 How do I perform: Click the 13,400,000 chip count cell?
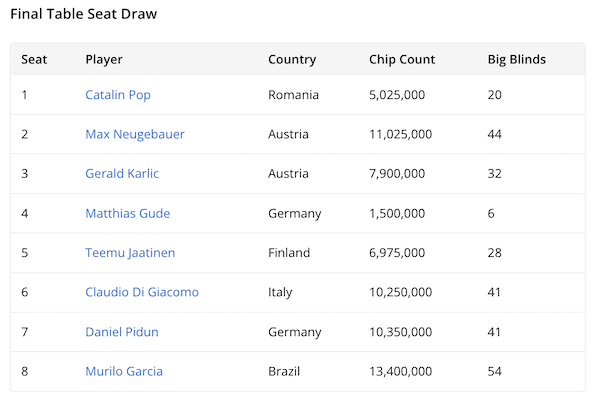(x=400, y=371)
